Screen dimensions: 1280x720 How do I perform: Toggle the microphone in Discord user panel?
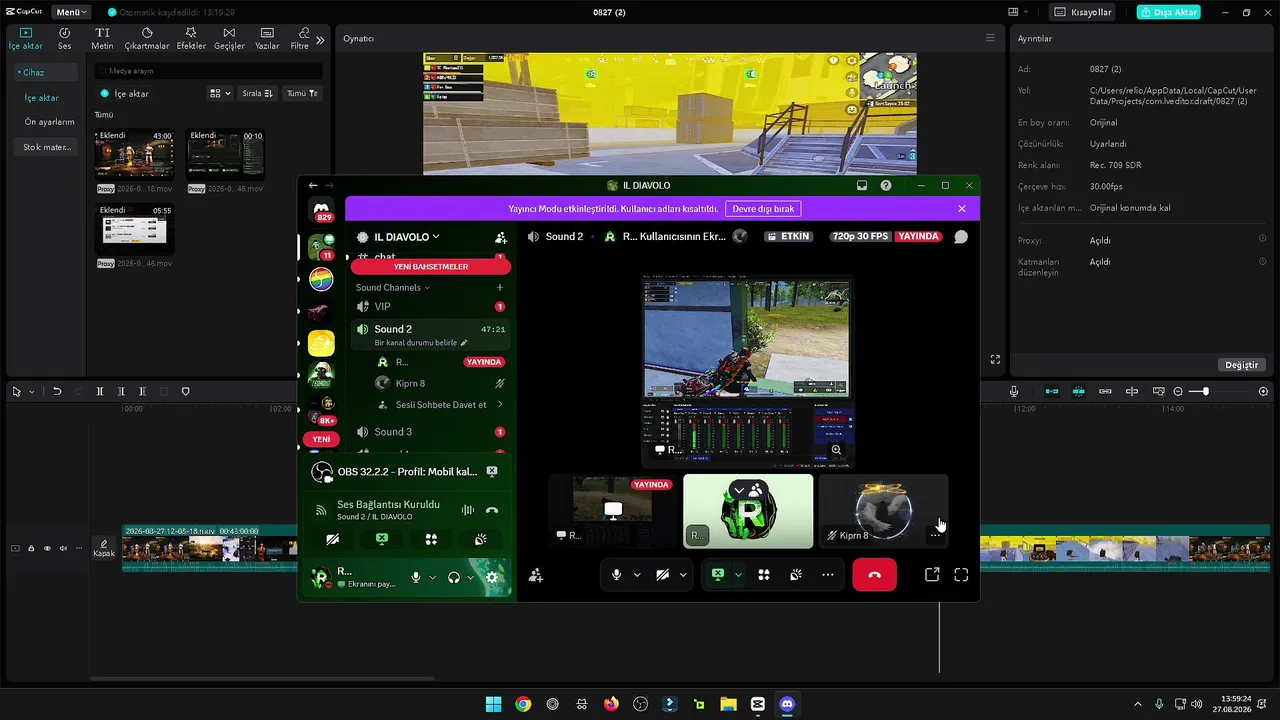click(416, 577)
